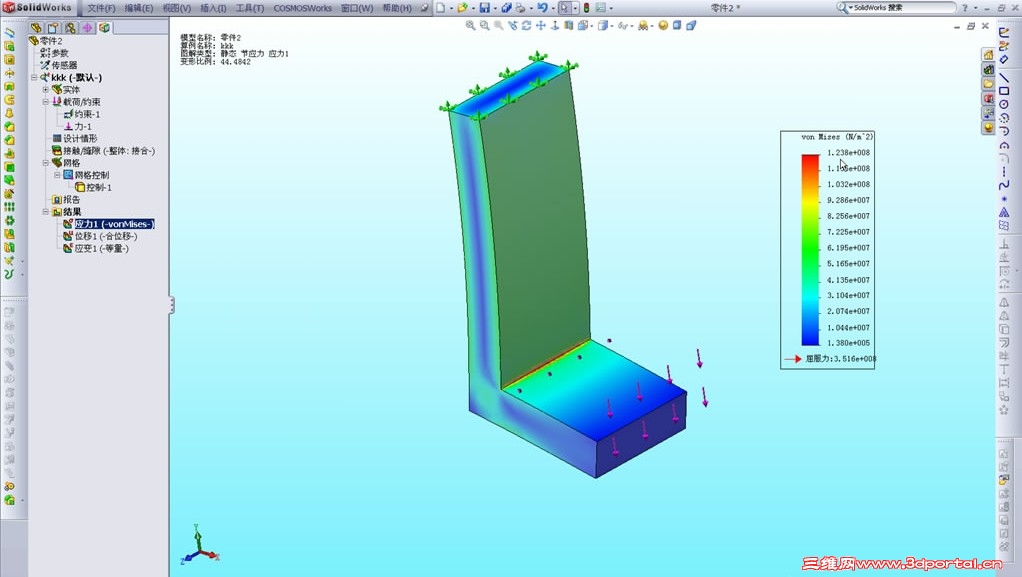1022x577 pixels.
Task: Click the panel splitter handle beside the tree
Action: click(171, 304)
